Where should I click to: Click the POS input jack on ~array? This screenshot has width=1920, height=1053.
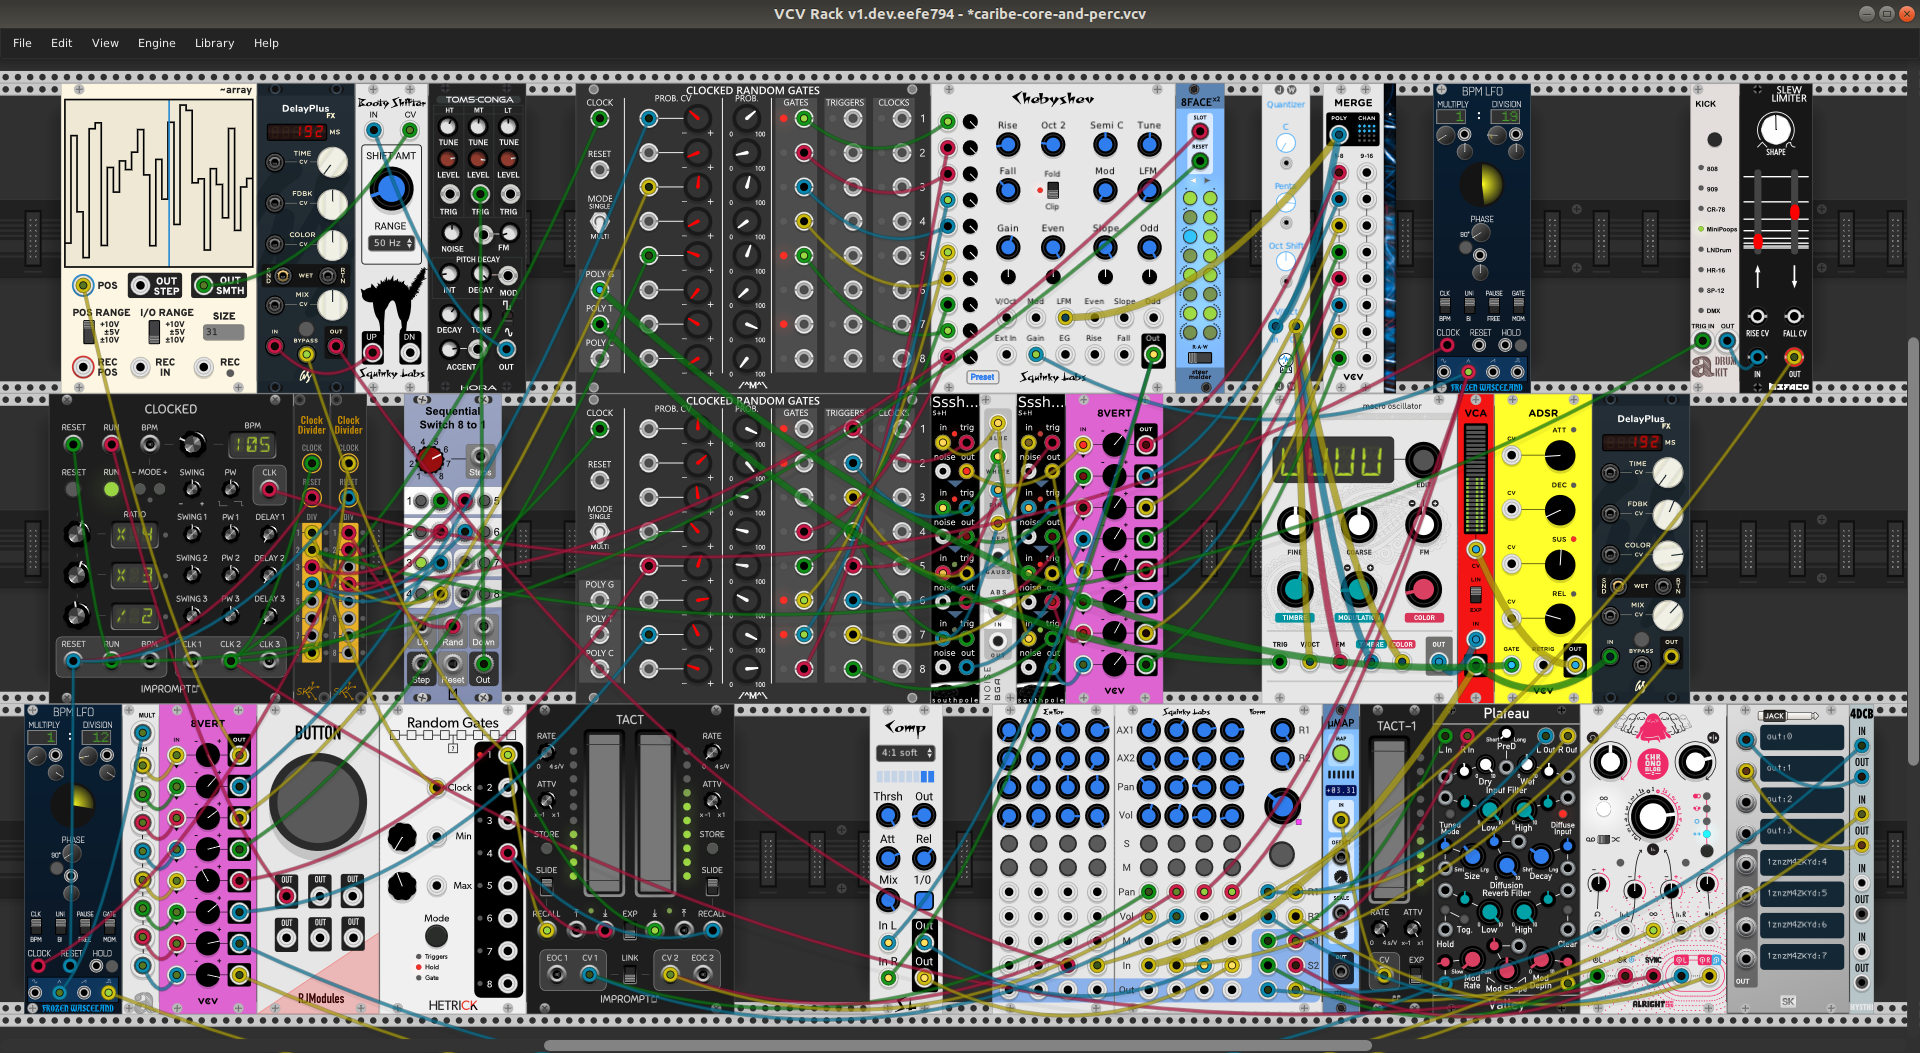[x=83, y=286]
